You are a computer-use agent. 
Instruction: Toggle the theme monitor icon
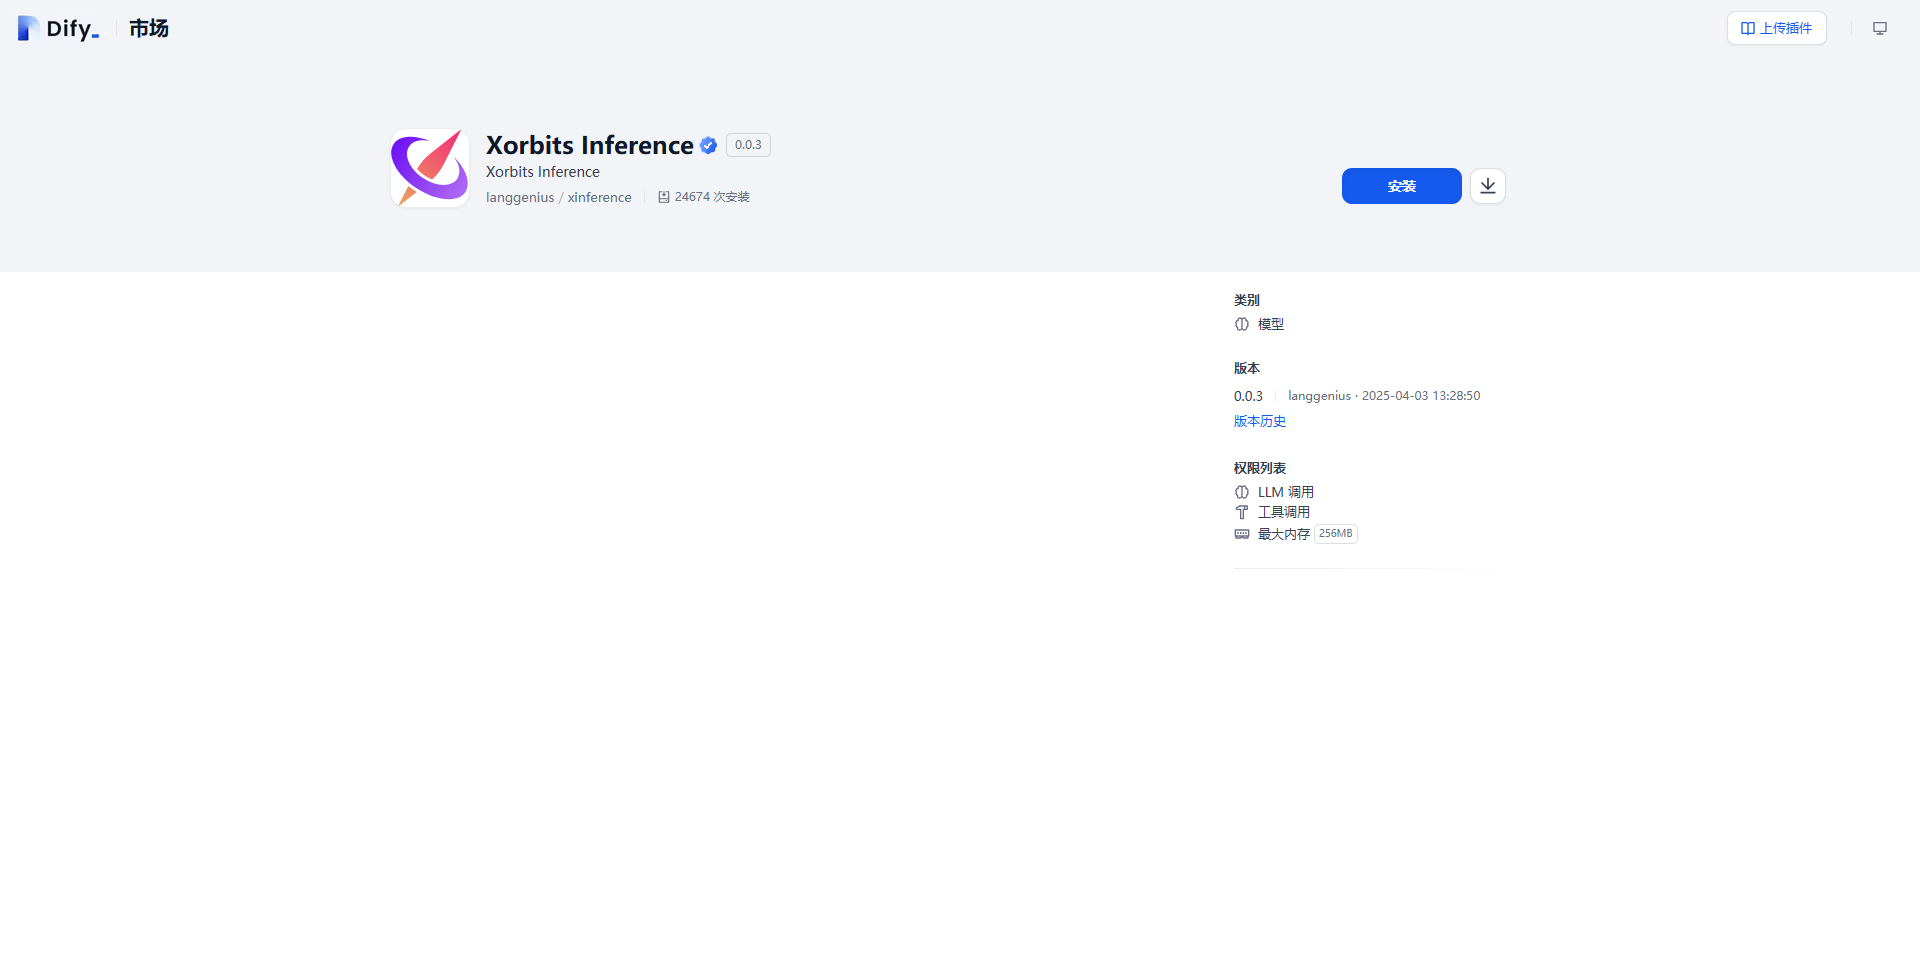(1879, 28)
